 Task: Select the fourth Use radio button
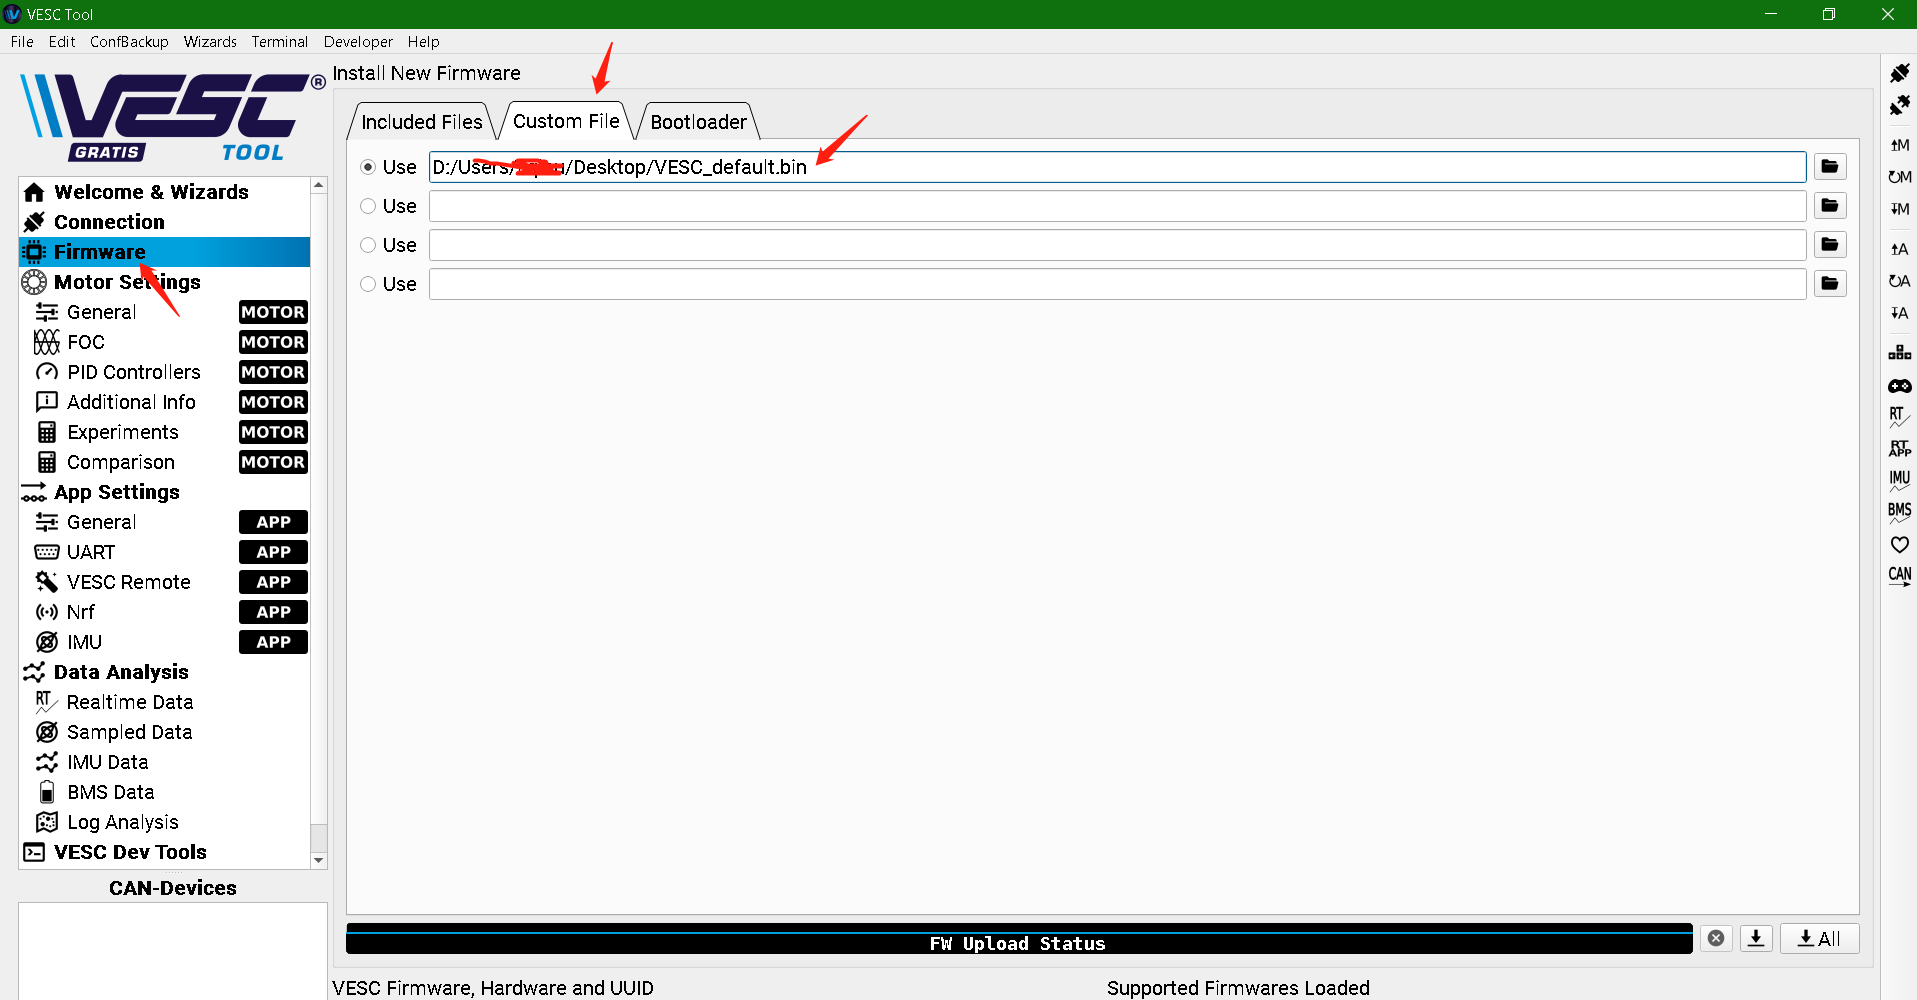click(x=368, y=284)
